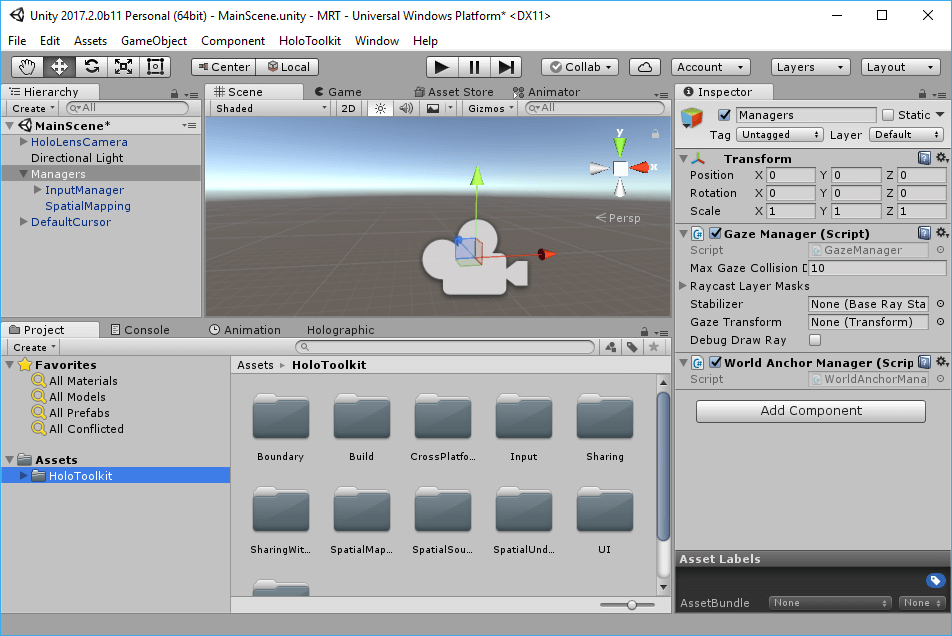952x636 pixels.
Task: Click the Transform component help icon
Action: click(x=924, y=158)
